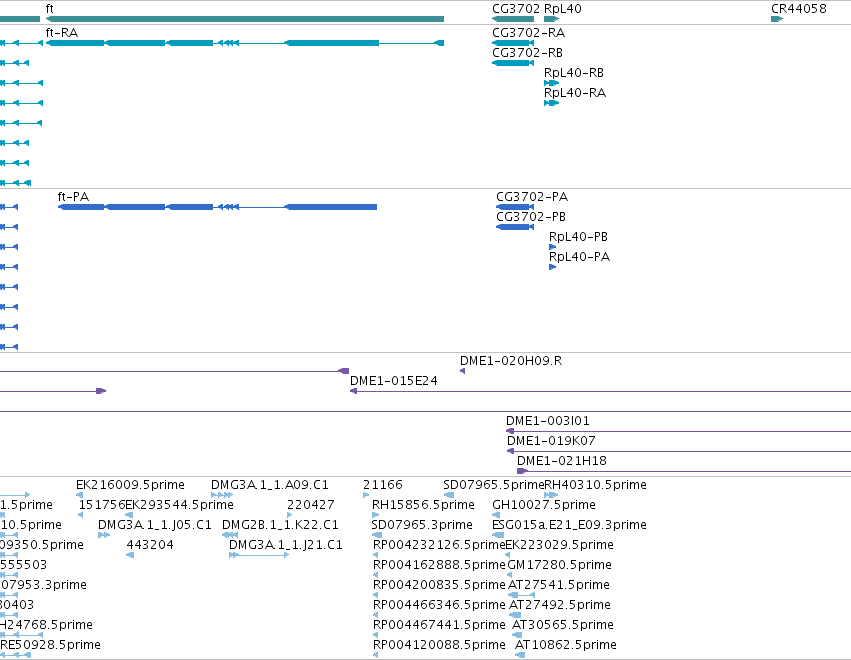851x660 pixels.
Task: Select the RP004120088.5prime EST label
Action: coord(439,645)
